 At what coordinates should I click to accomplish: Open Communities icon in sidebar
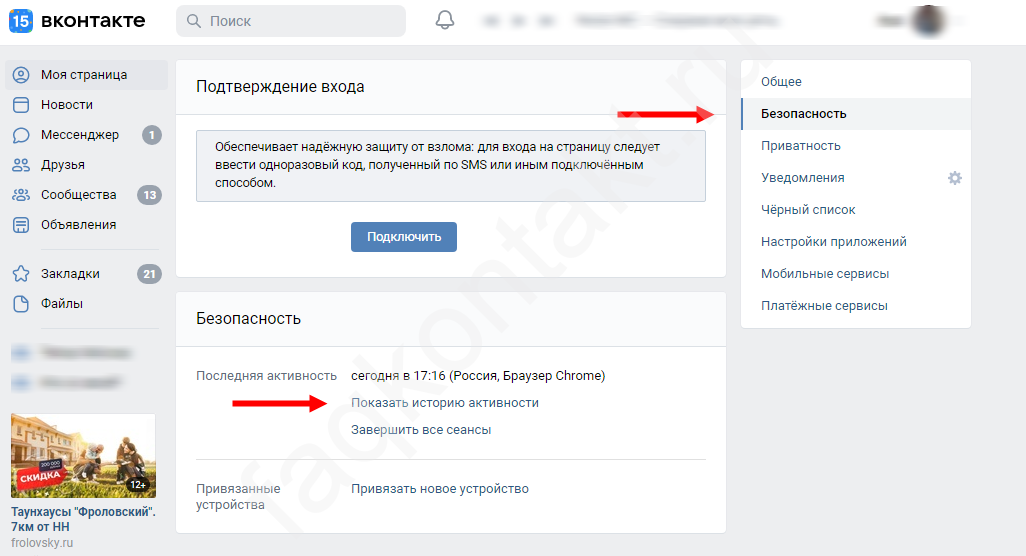point(21,195)
